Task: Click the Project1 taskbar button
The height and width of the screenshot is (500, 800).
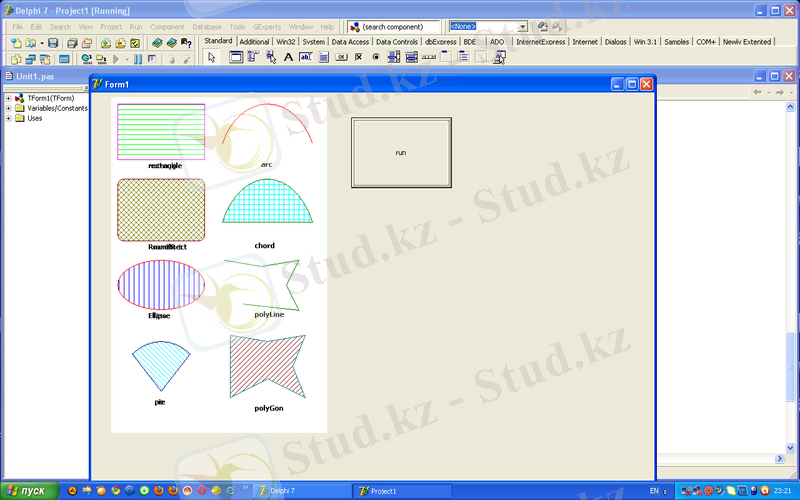Action: coord(400,491)
